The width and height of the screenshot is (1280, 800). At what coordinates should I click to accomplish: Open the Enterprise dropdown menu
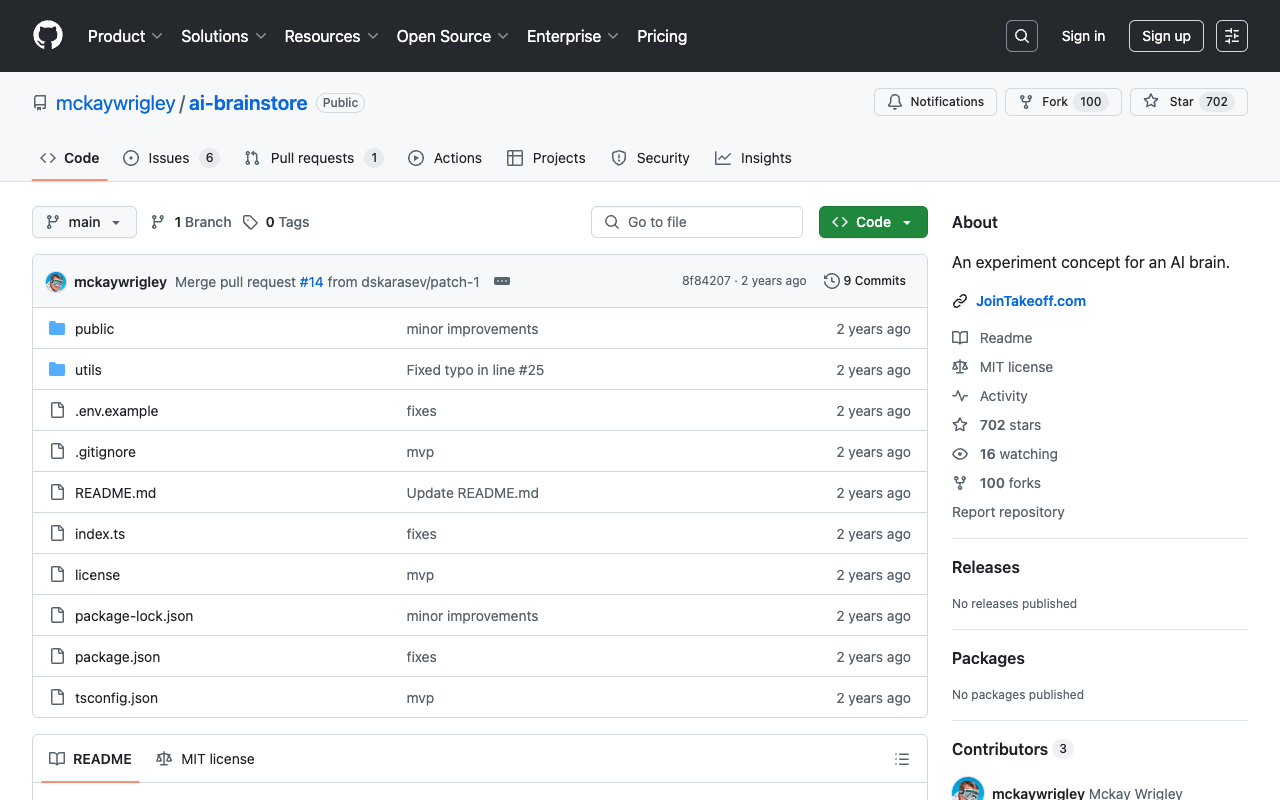click(x=573, y=36)
